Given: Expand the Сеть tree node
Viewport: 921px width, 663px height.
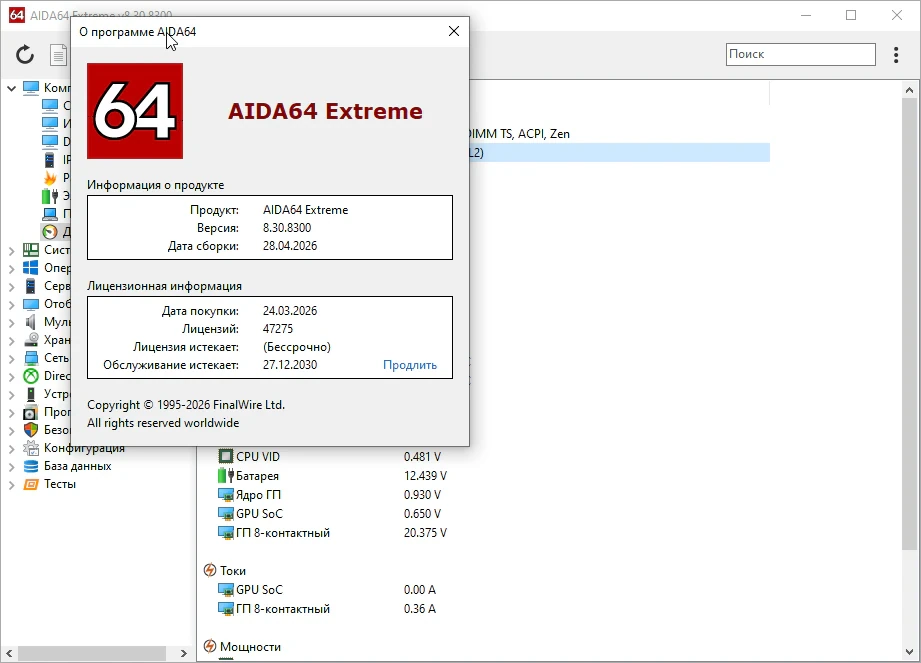Looking at the screenshot, I should (x=11, y=359).
